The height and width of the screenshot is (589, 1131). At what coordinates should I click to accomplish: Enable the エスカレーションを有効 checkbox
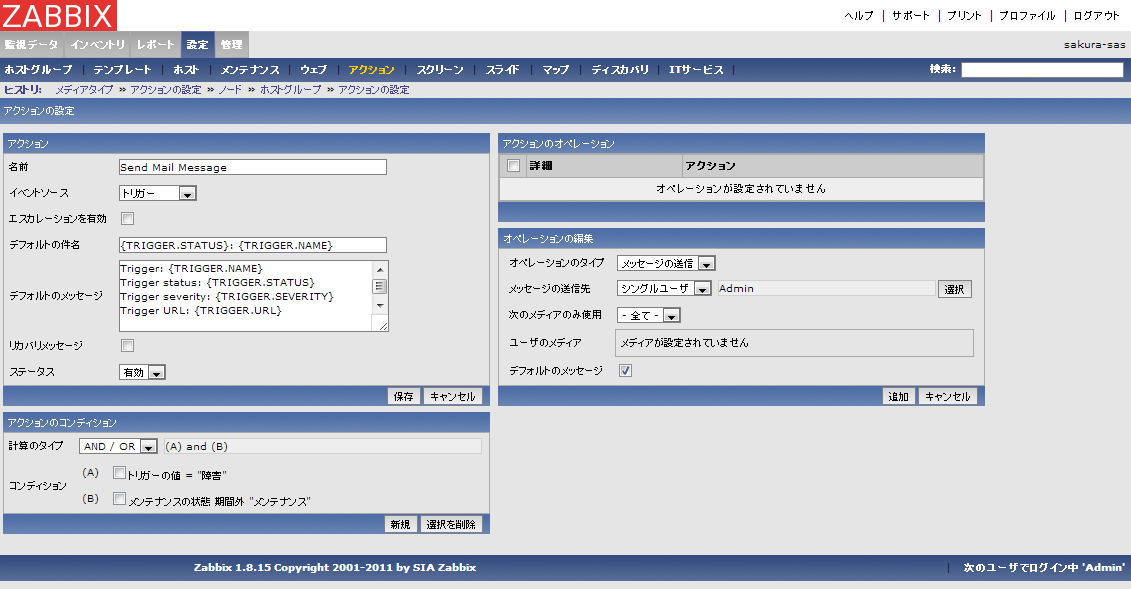(127, 219)
